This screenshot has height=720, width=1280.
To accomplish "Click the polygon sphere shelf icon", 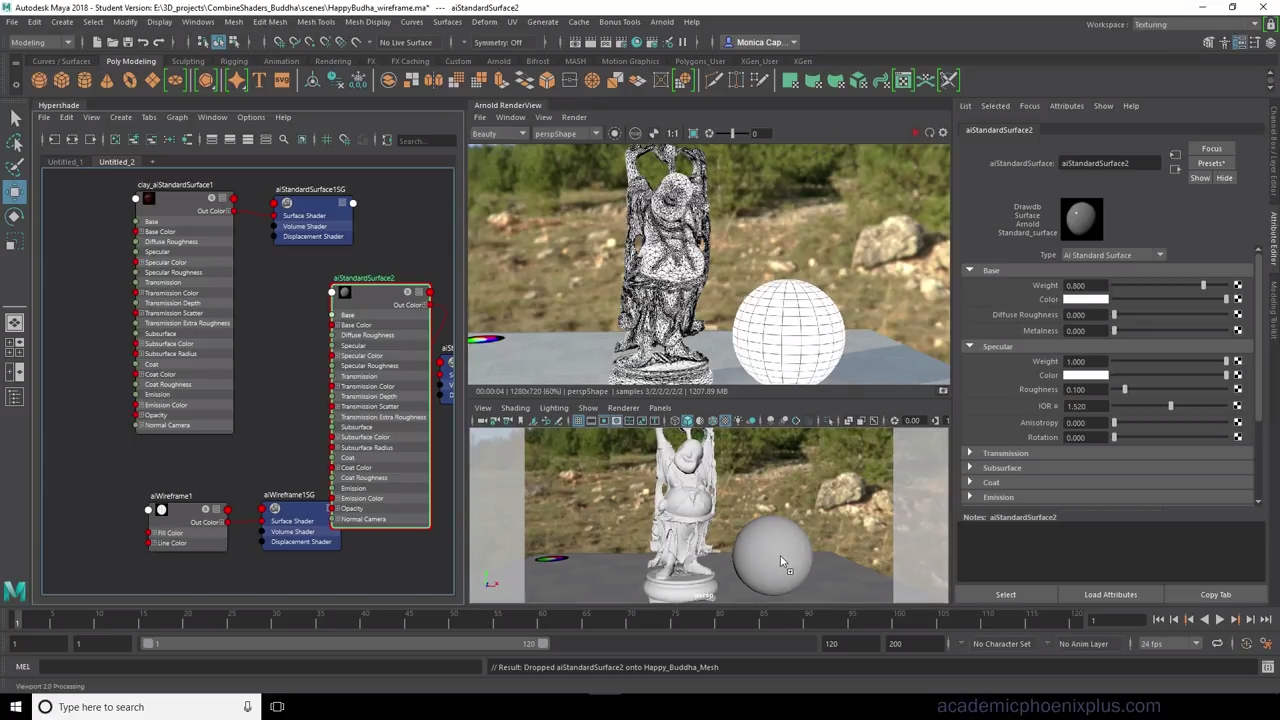I will coord(39,81).
